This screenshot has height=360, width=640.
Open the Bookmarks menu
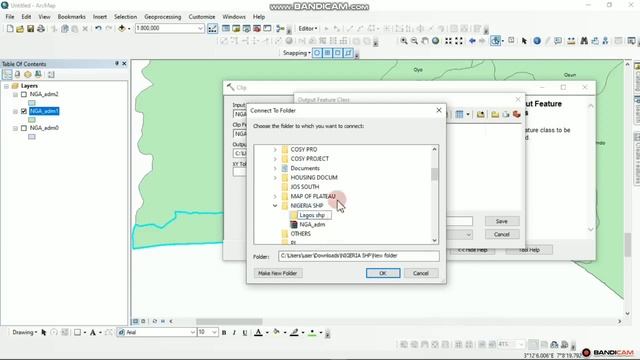tap(71, 17)
